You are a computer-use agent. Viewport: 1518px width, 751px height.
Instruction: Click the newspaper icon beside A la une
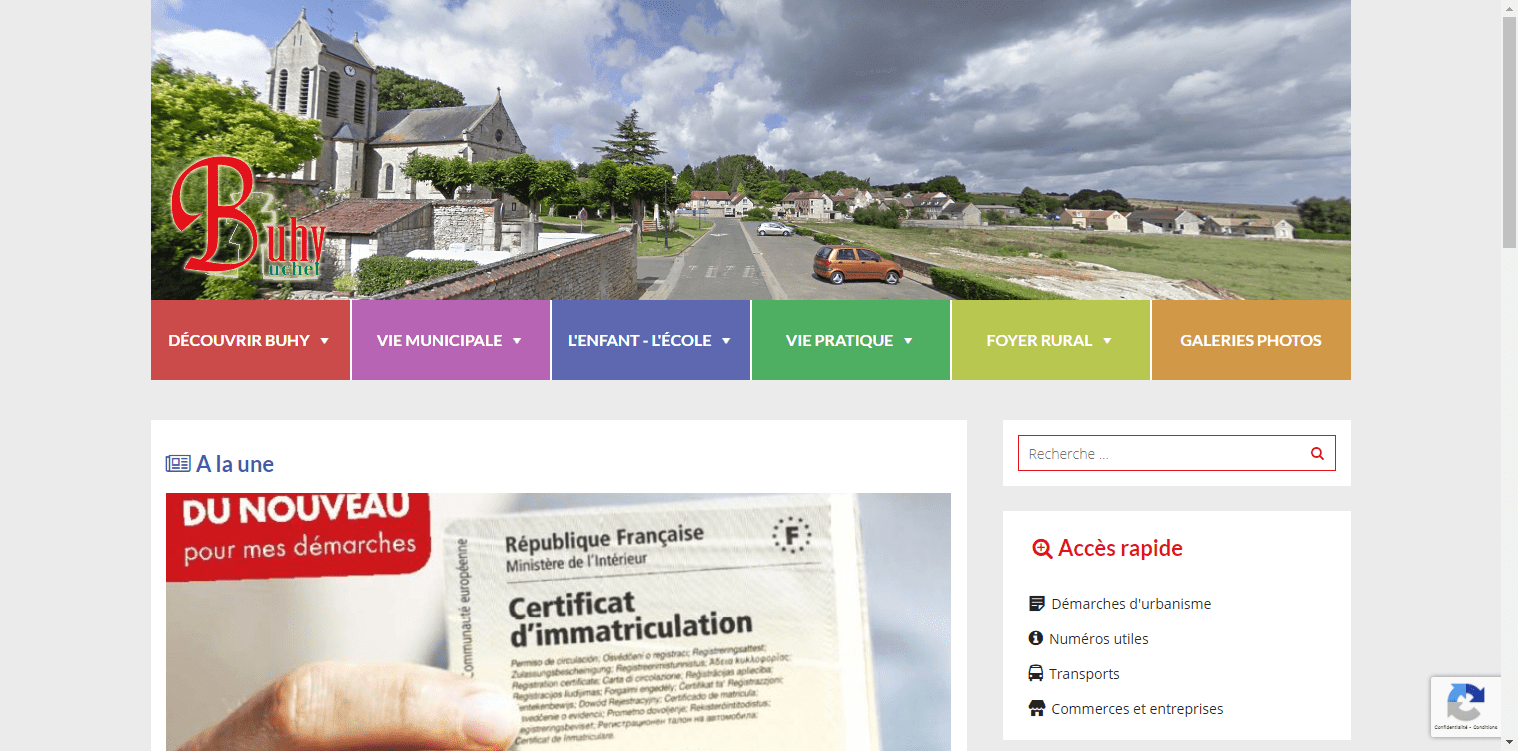[x=178, y=464]
